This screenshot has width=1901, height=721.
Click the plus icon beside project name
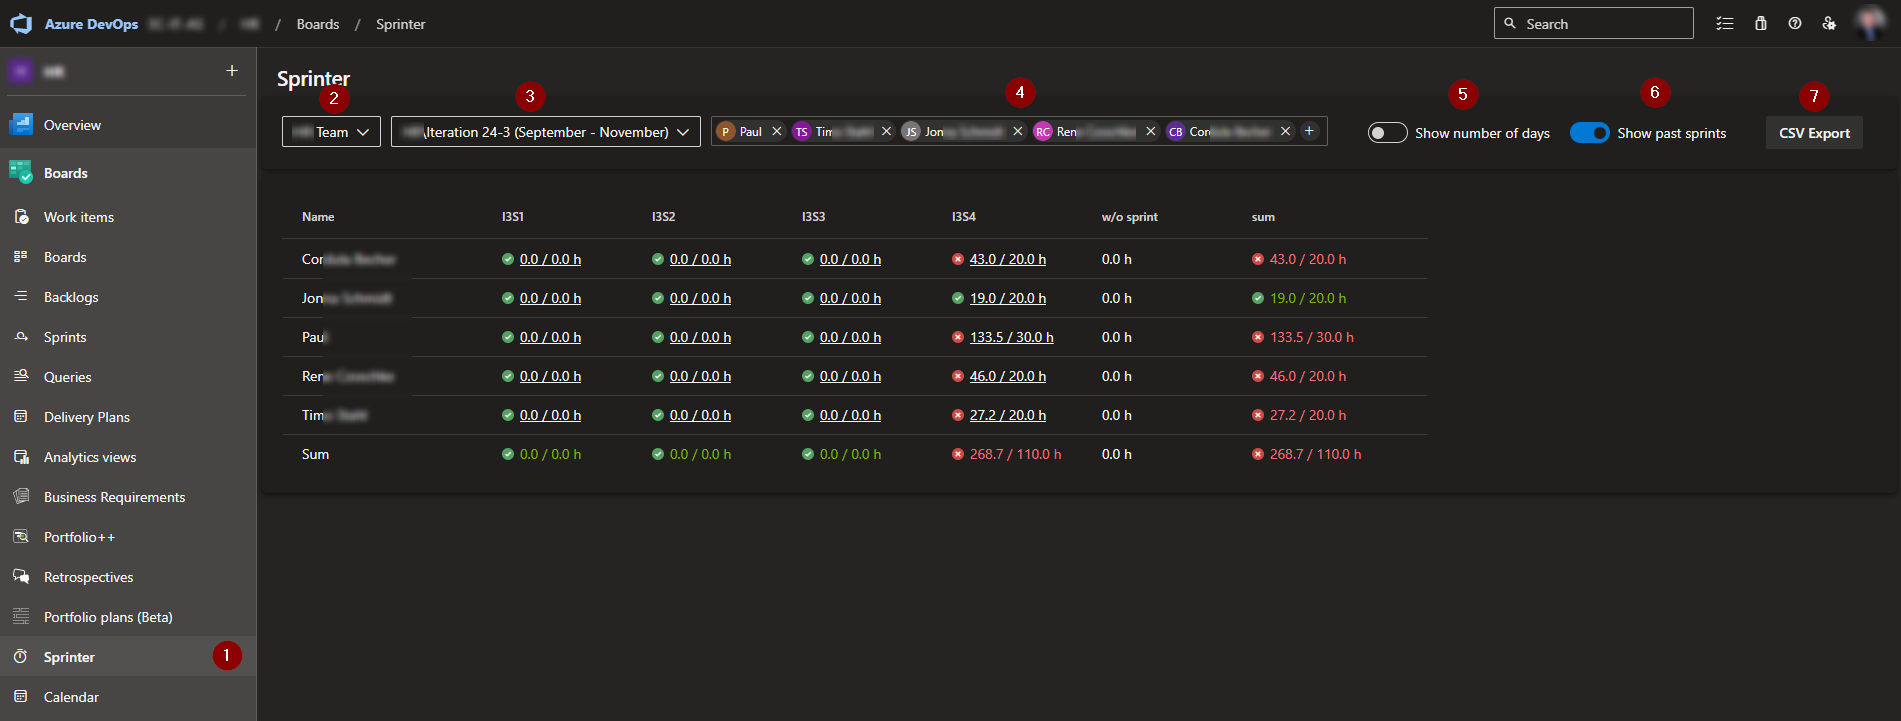pos(232,71)
